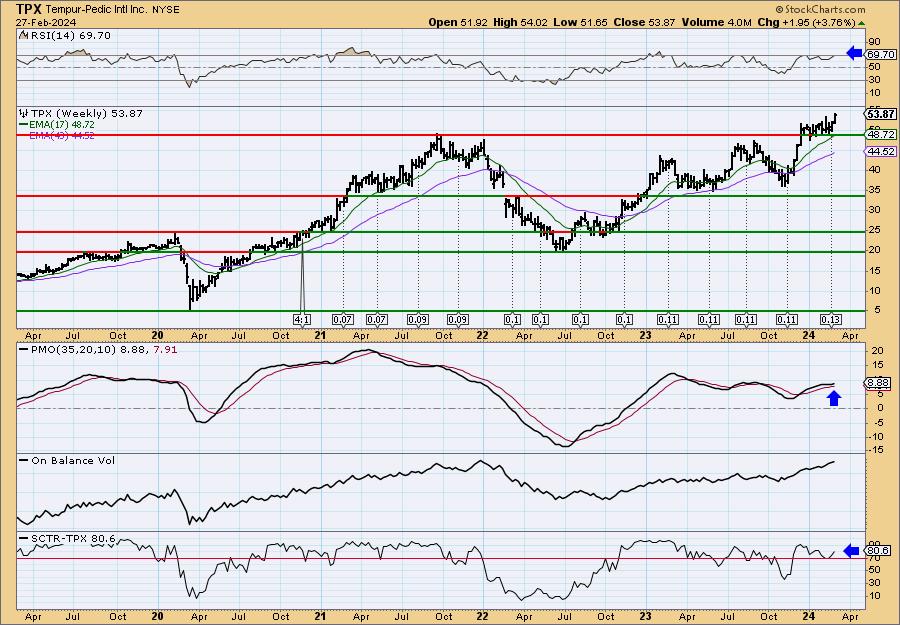Click the green EMA(17) line swatch
Viewport: 900px width, 625px height.
(x=24, y=125)
